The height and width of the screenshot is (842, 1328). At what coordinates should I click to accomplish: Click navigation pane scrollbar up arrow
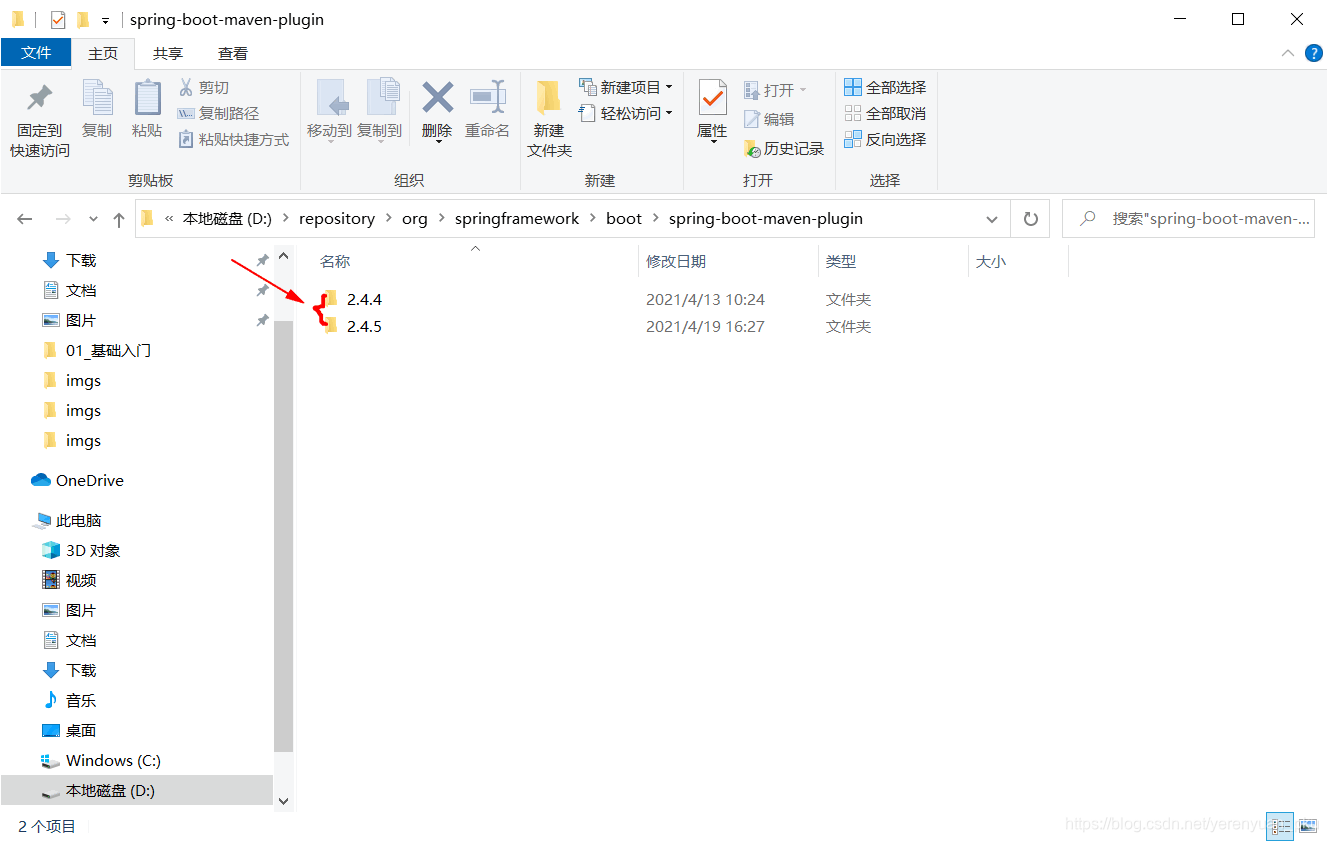[x=283, y=256]
